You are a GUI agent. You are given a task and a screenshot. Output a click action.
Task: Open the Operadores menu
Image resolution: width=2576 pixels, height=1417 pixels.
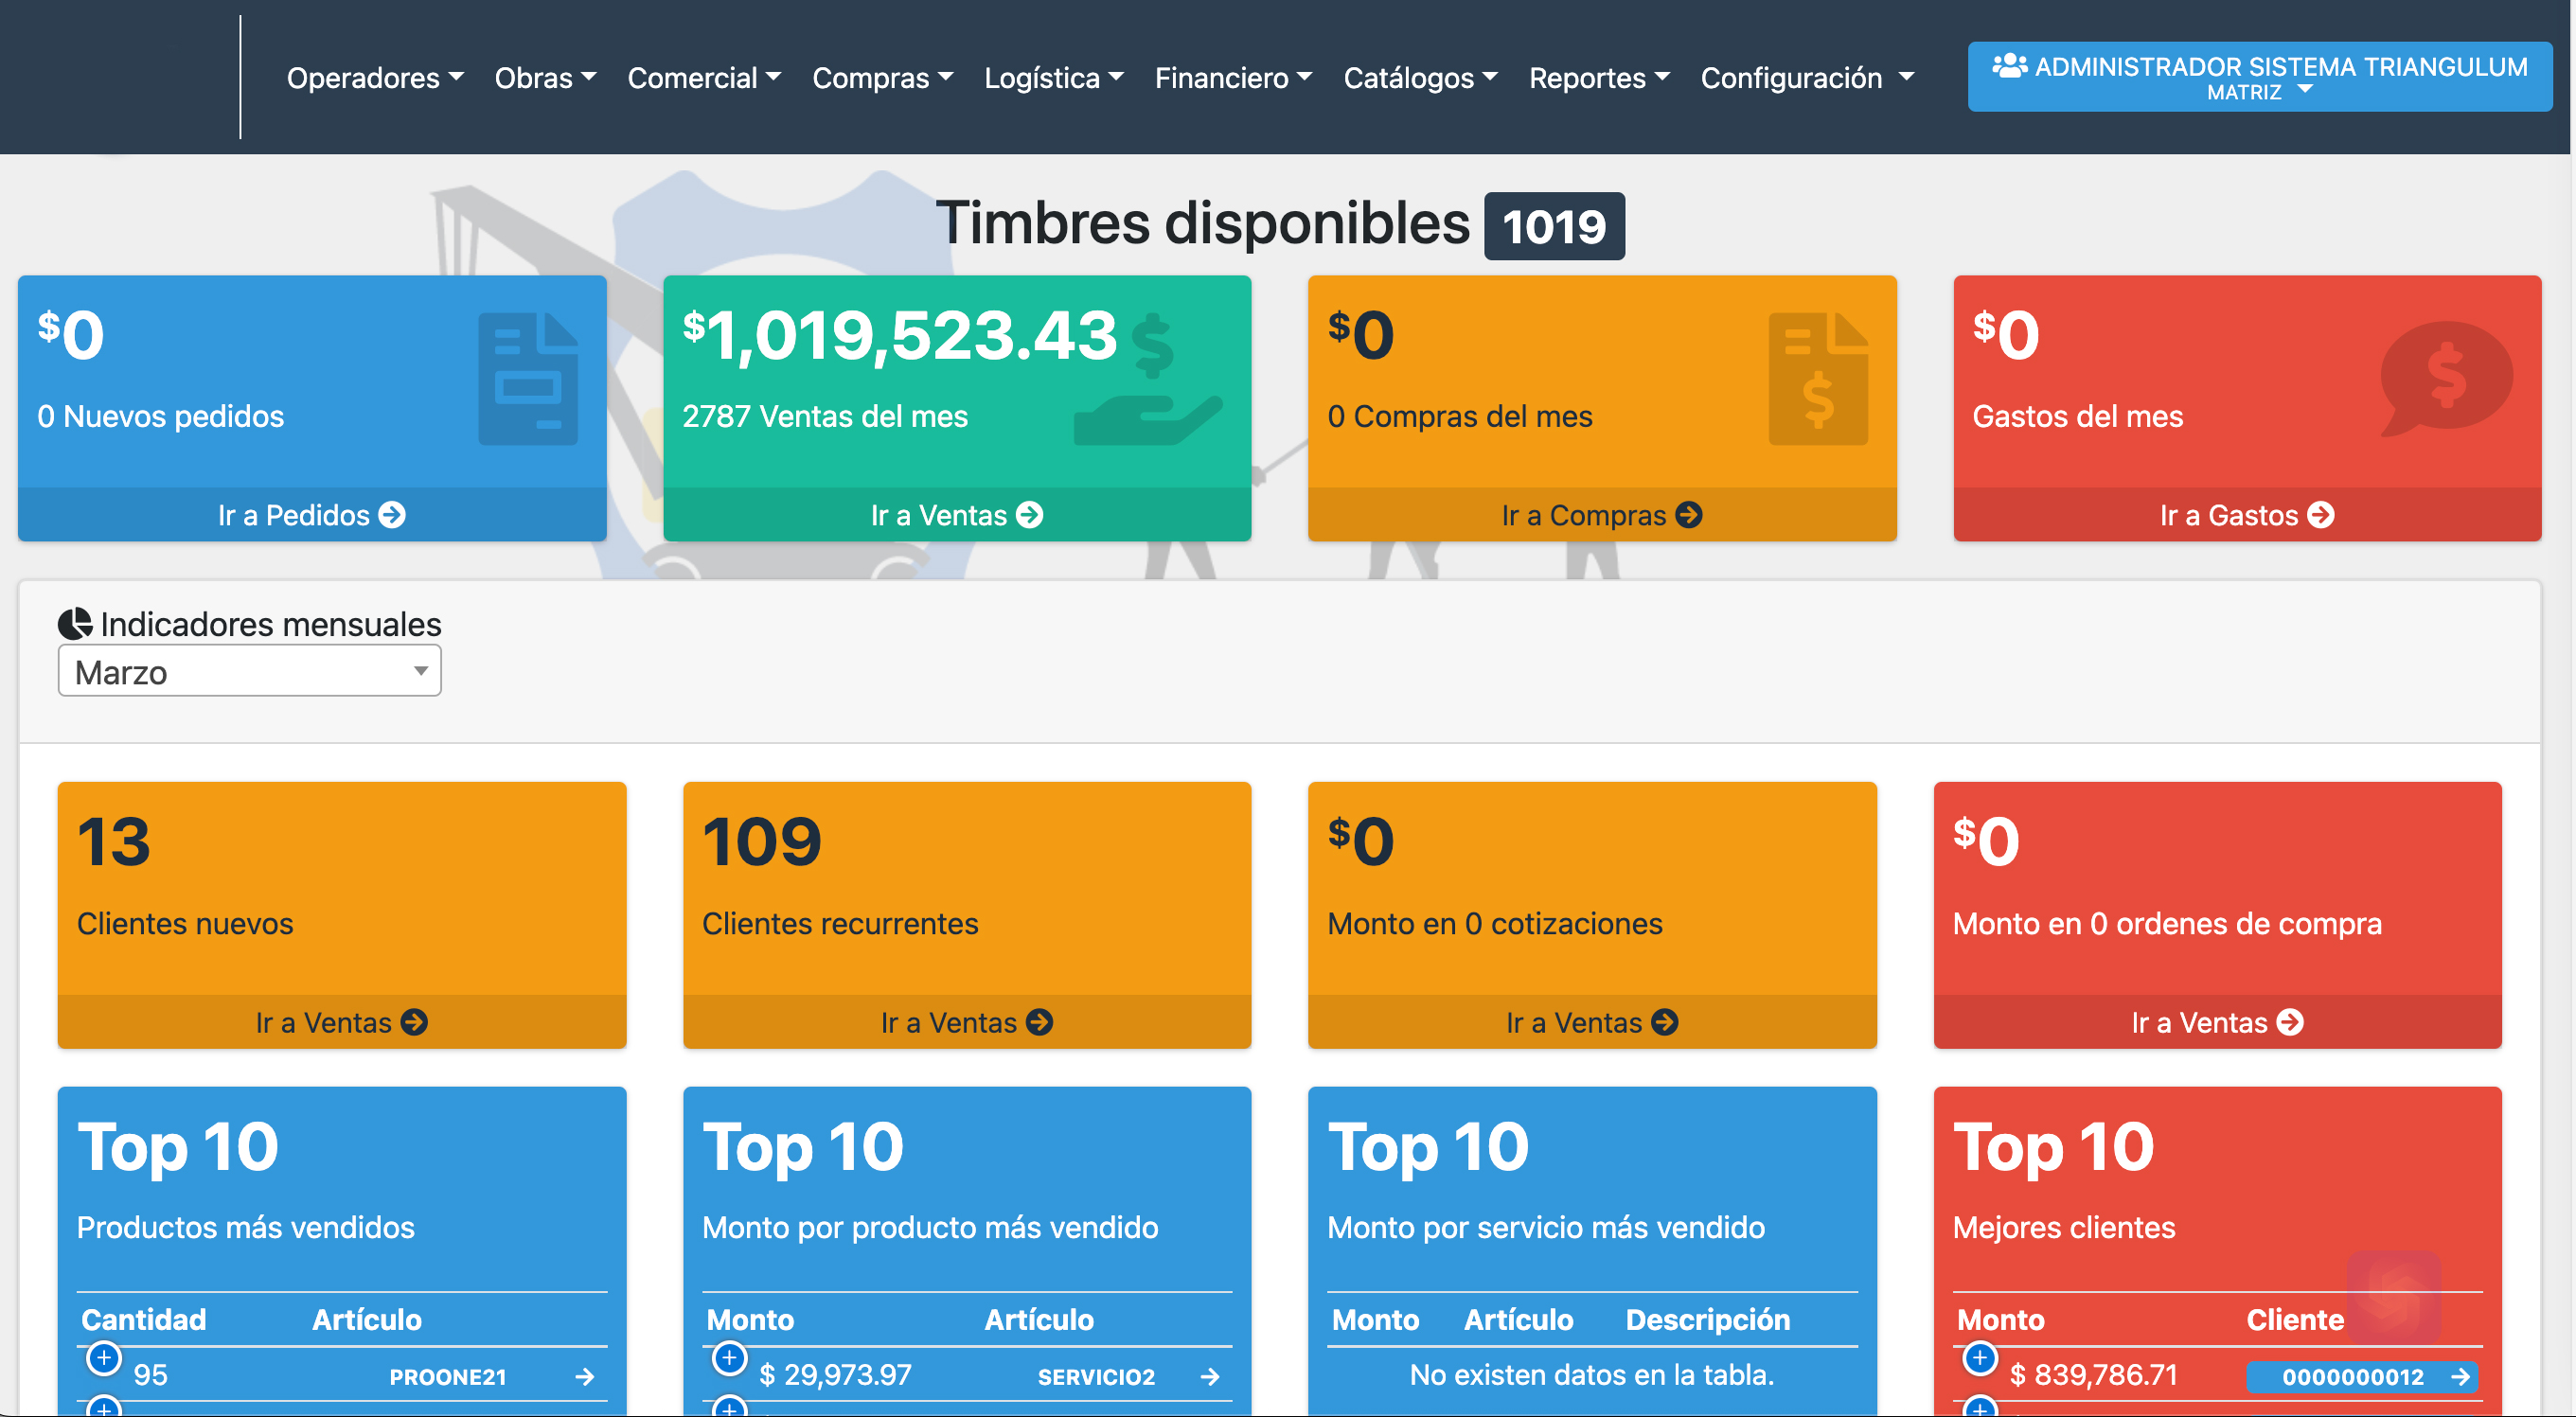point(375,78)
